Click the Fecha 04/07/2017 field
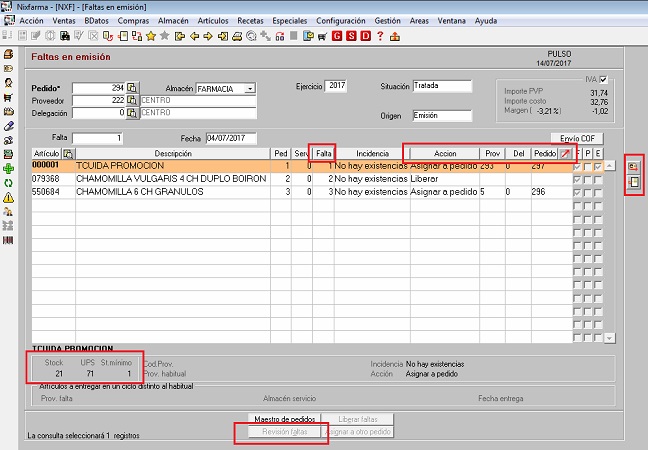The height and width of the screenshot is (450, 648). (x=231, y=138)
